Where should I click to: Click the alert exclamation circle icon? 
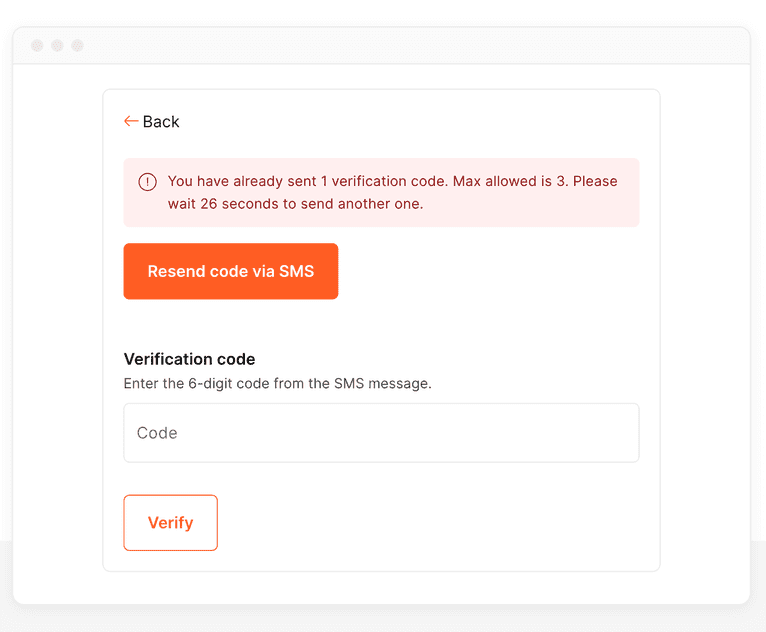147,182
